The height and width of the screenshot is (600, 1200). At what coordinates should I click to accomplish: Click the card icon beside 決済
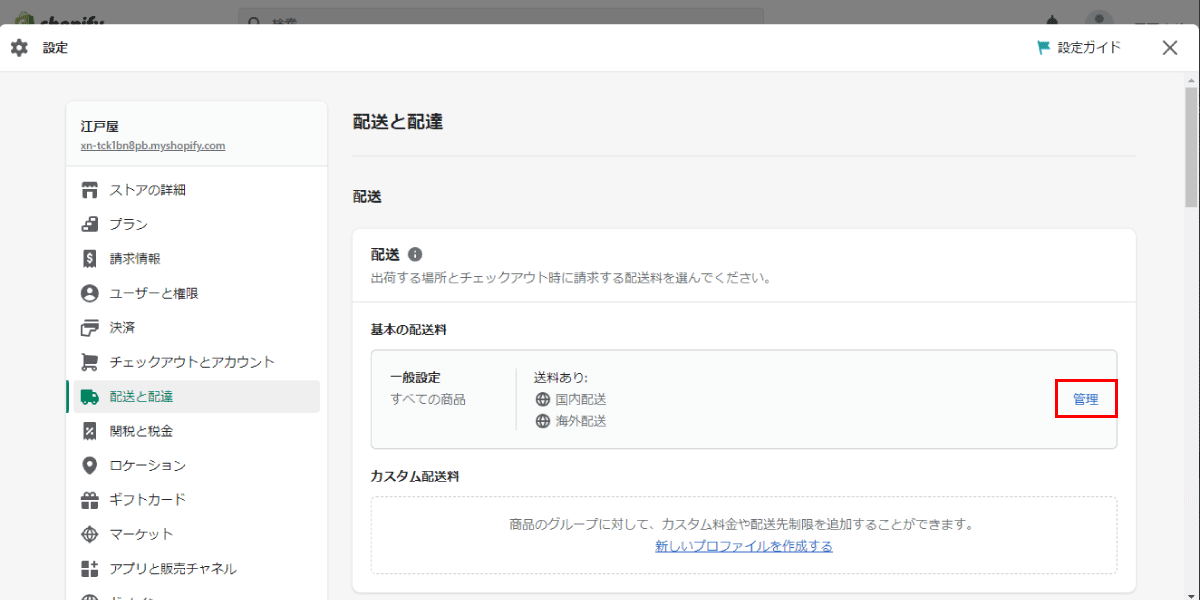point(90,328)
